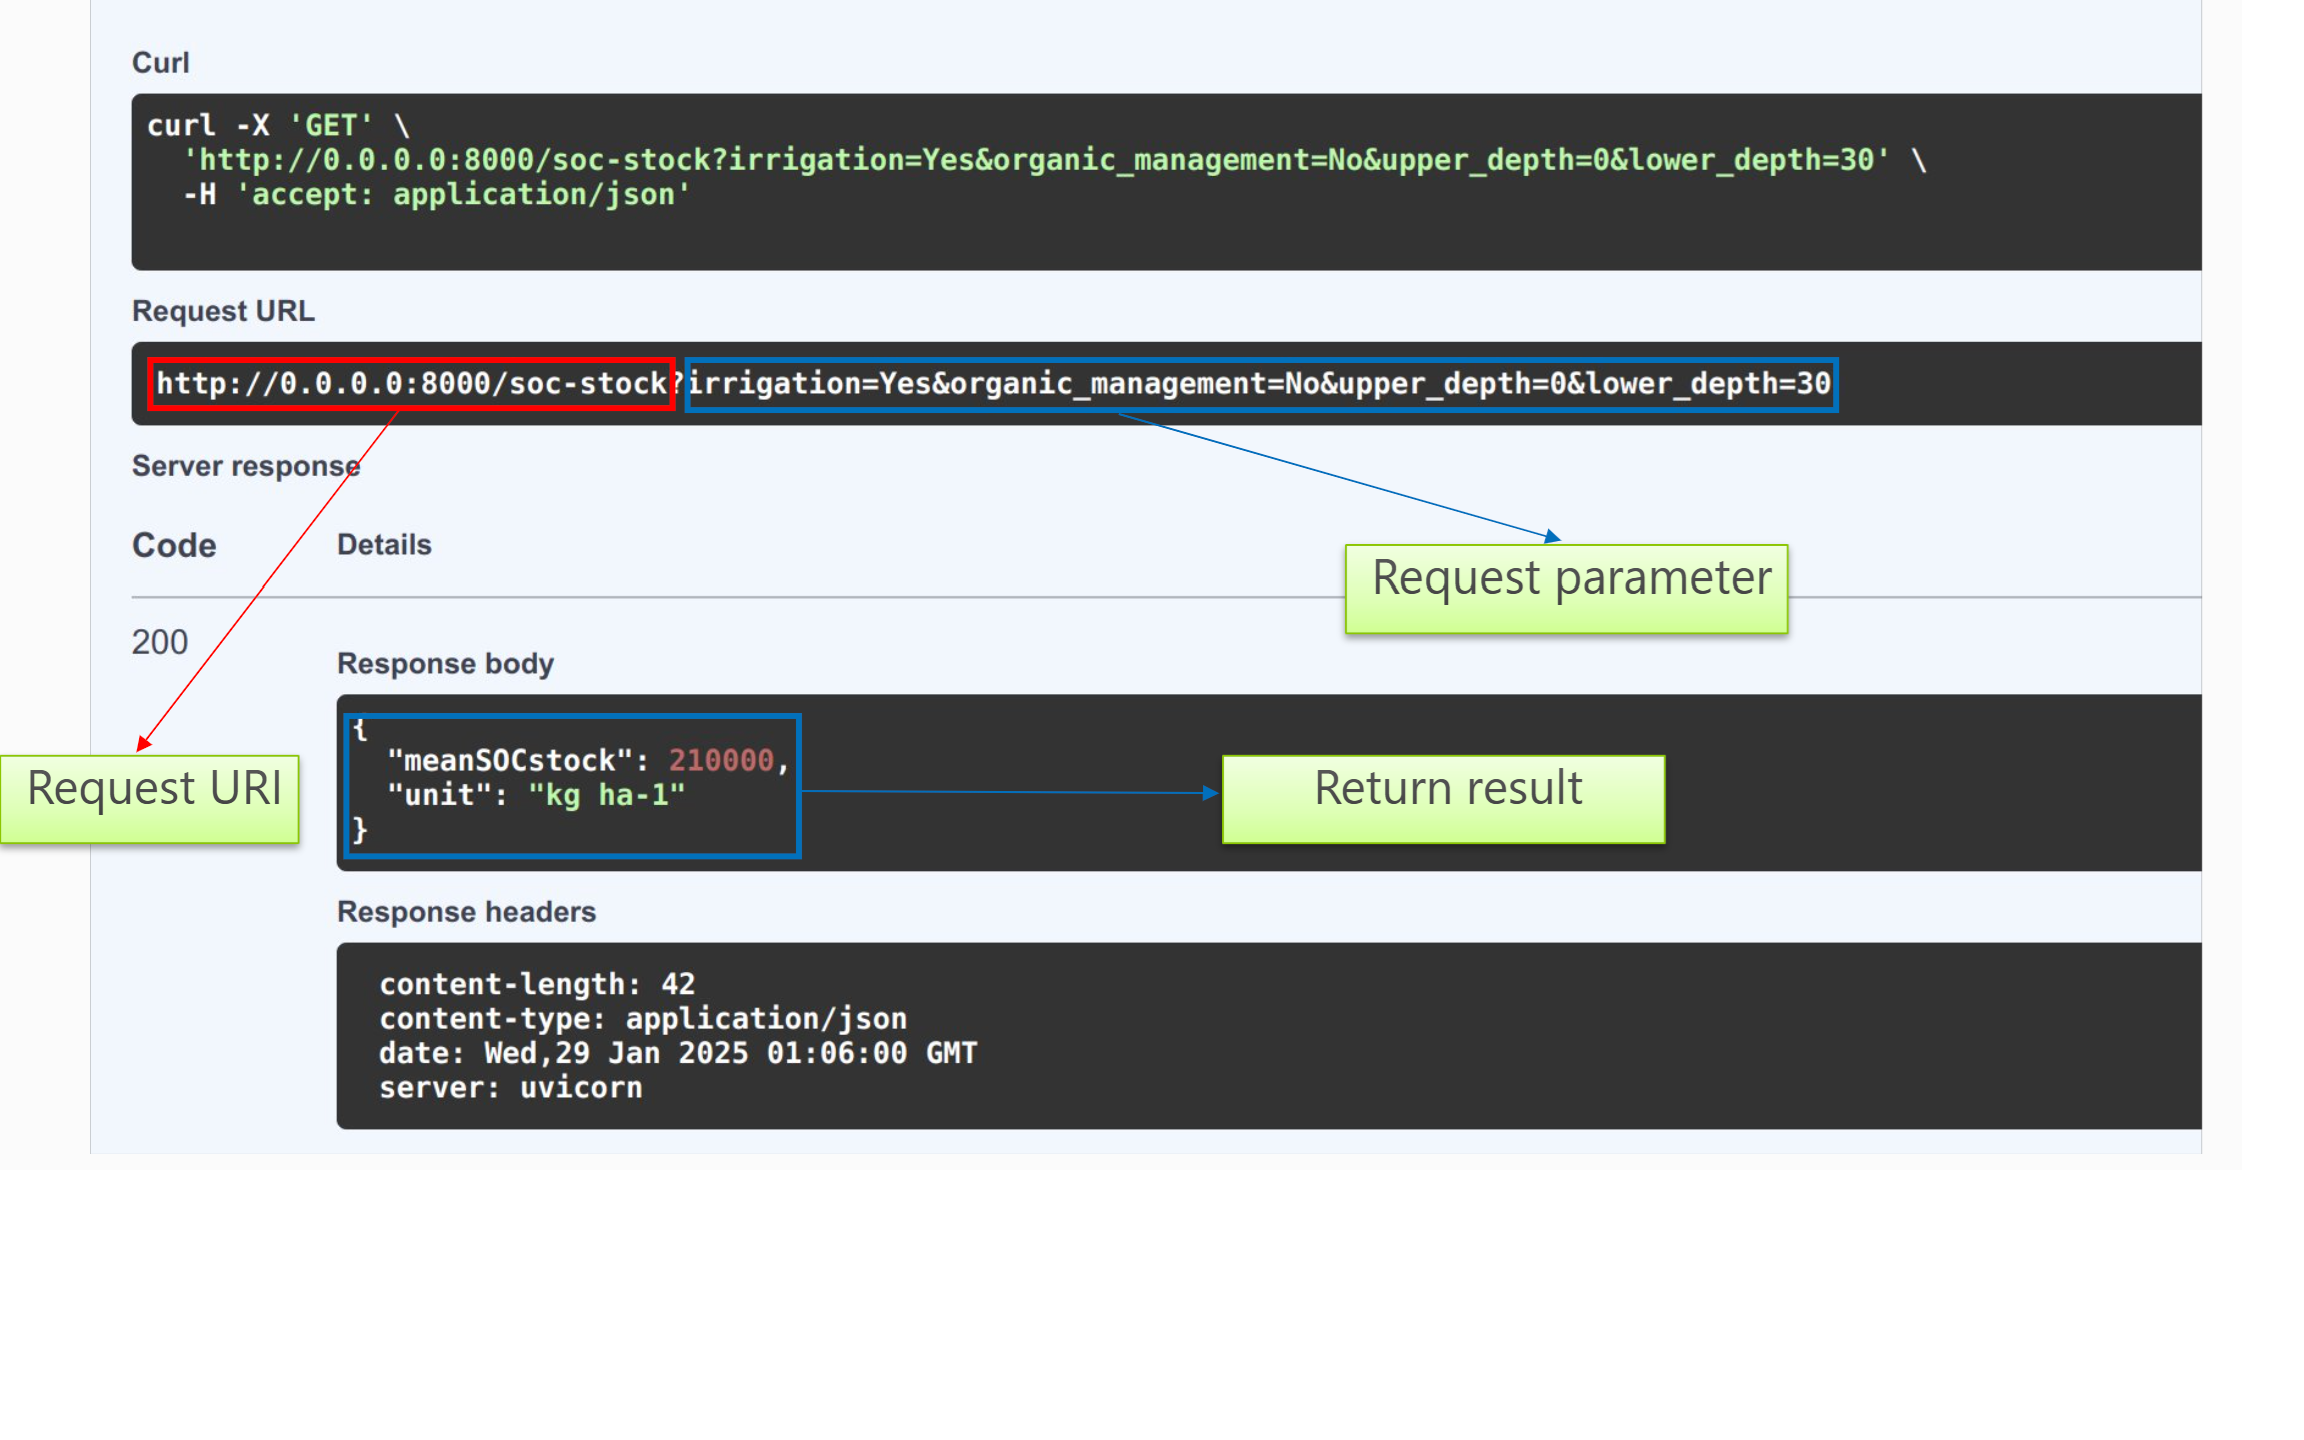Click the green Request parameter box
Viewport: 2304px width, 1440px height.
point(1566,589)
